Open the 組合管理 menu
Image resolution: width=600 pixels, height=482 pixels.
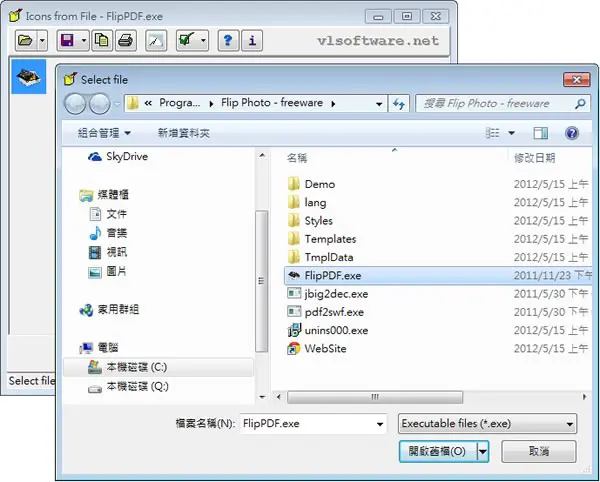104,133
